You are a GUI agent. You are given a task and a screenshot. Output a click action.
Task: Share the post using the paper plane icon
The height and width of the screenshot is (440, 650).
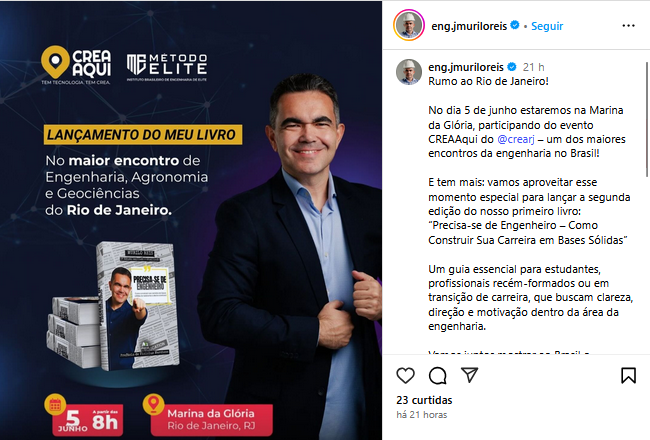(x=470, y=375)
